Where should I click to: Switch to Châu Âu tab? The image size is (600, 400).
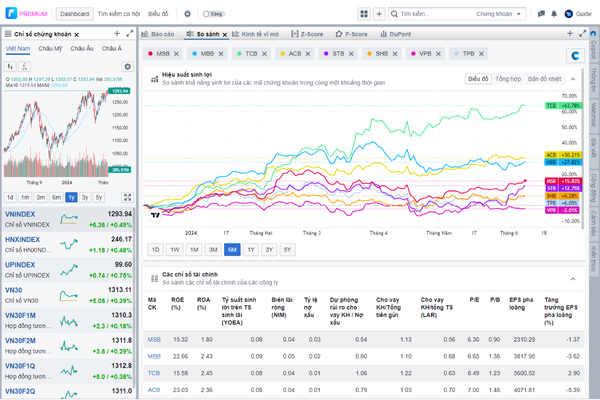pyautogui.click(x=82, y=49)
